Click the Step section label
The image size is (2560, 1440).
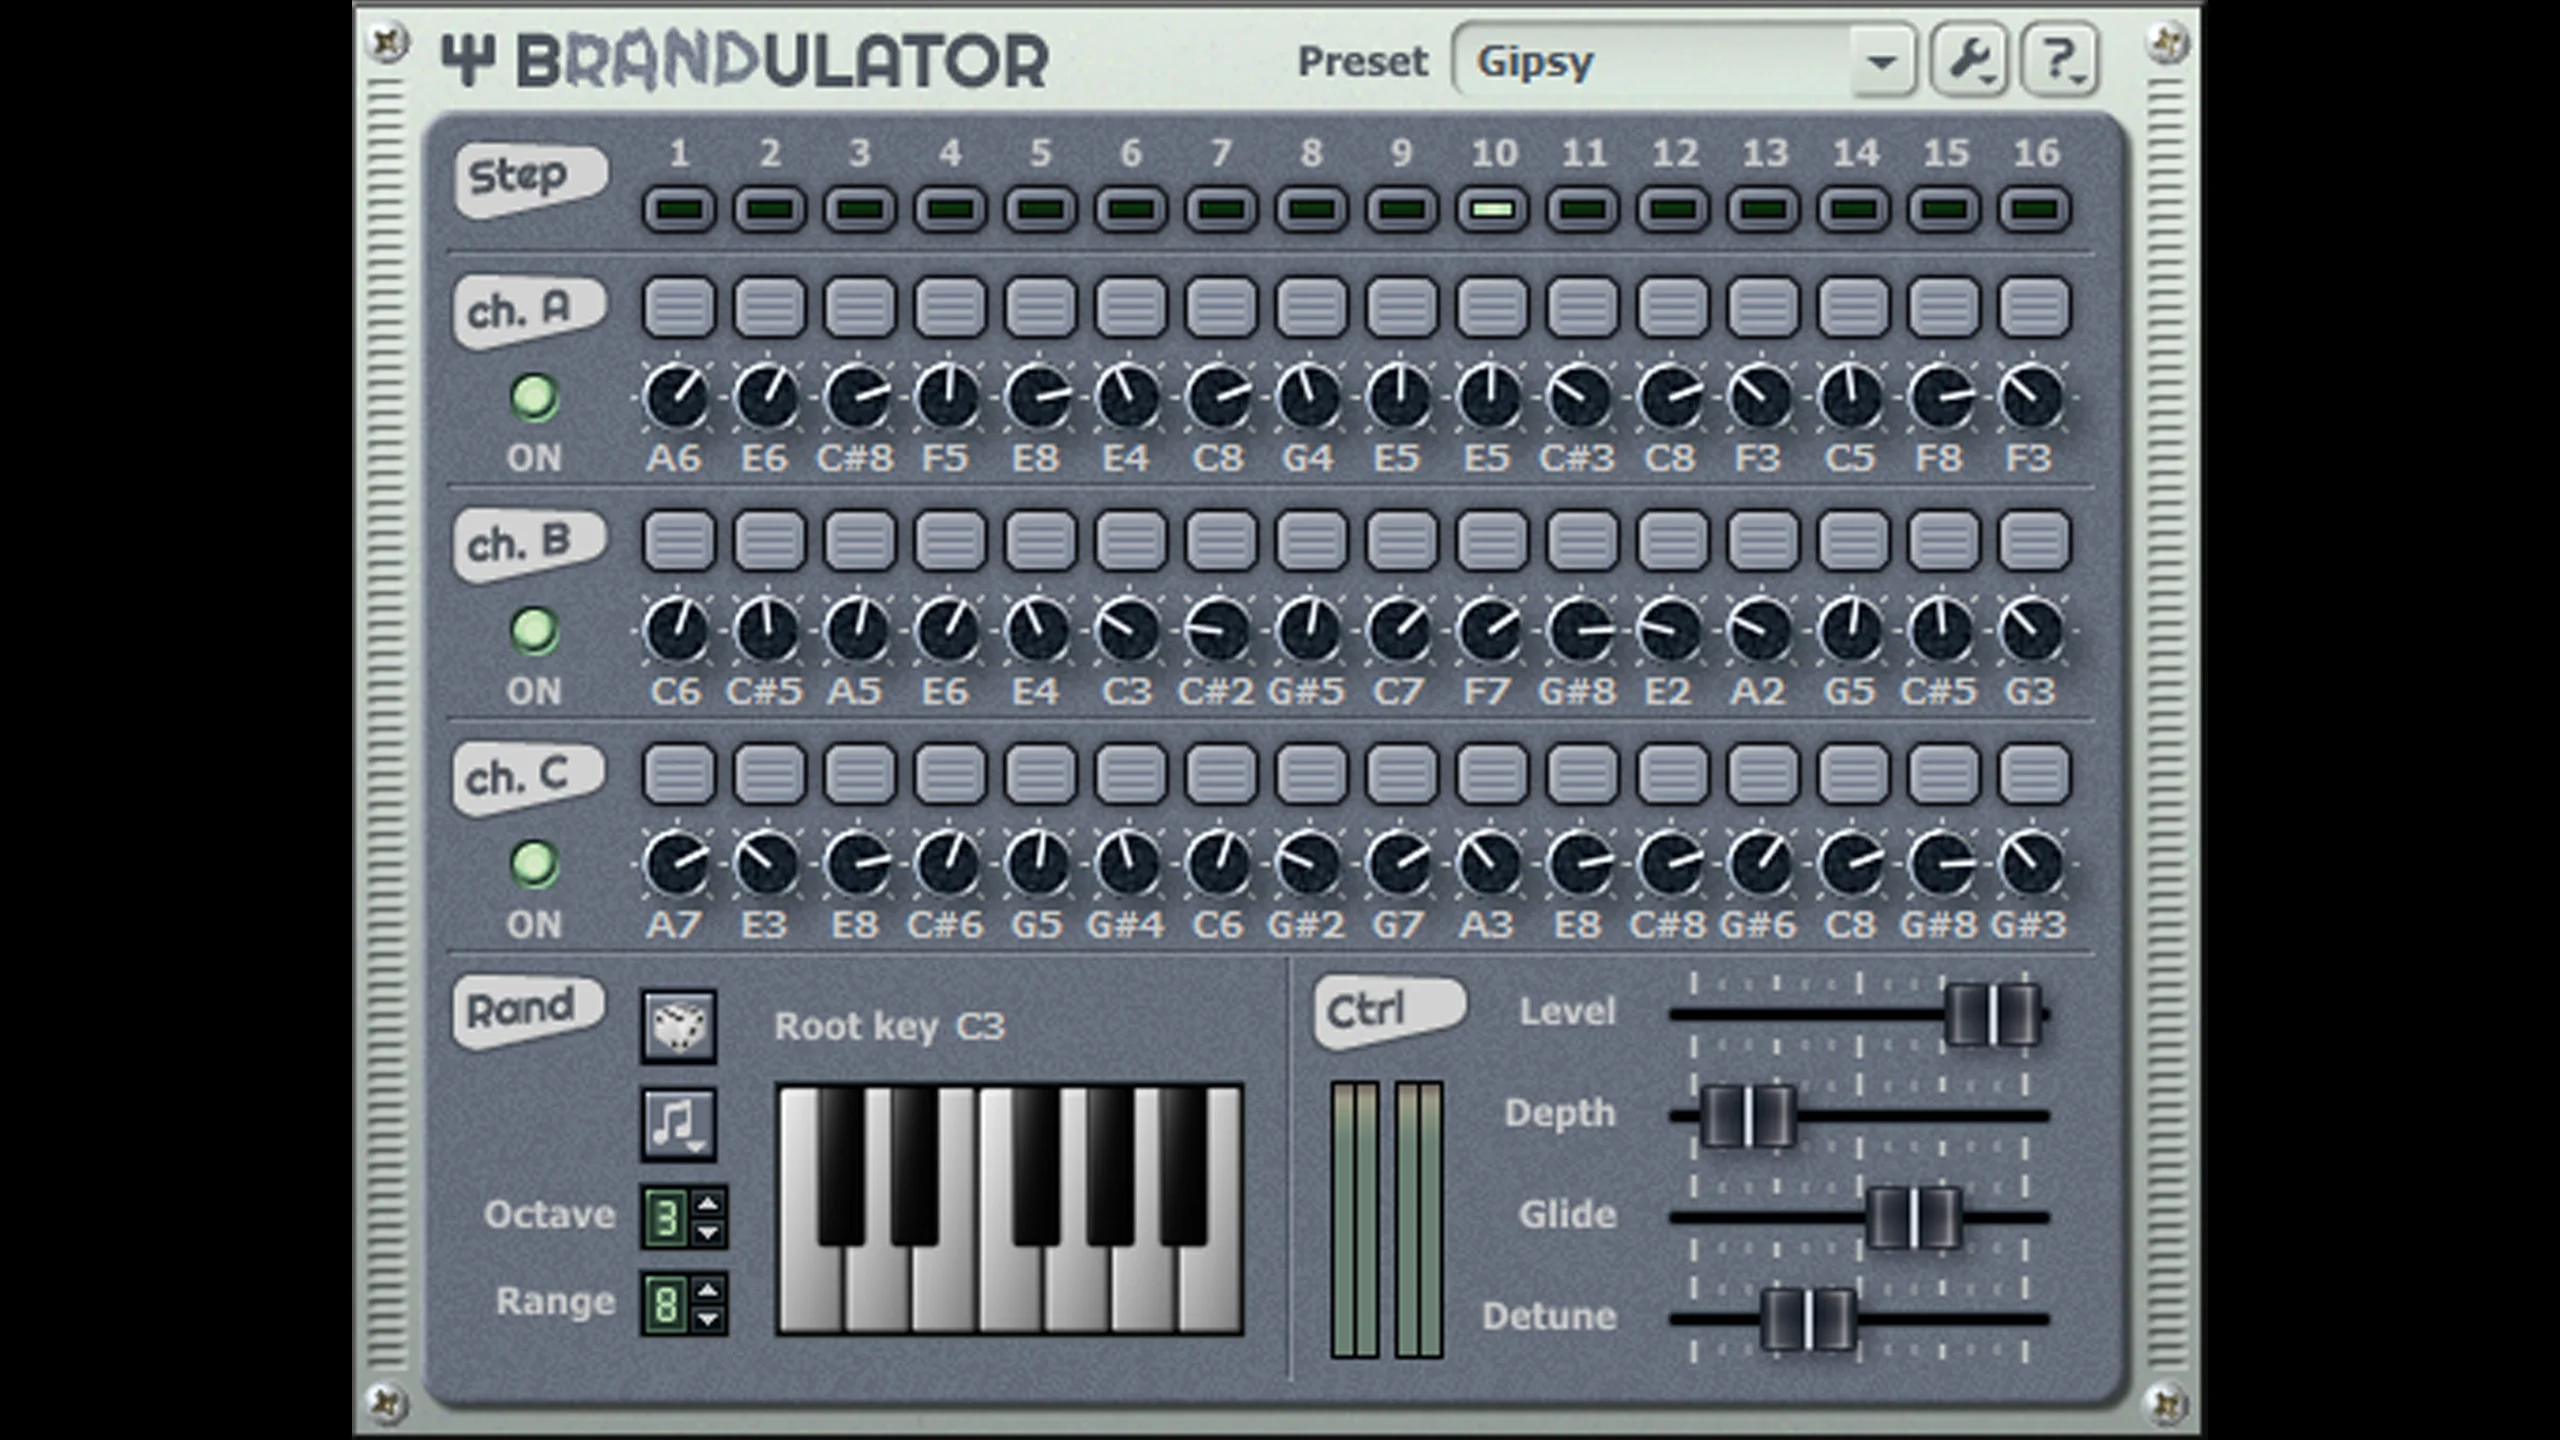coord(531,179)
